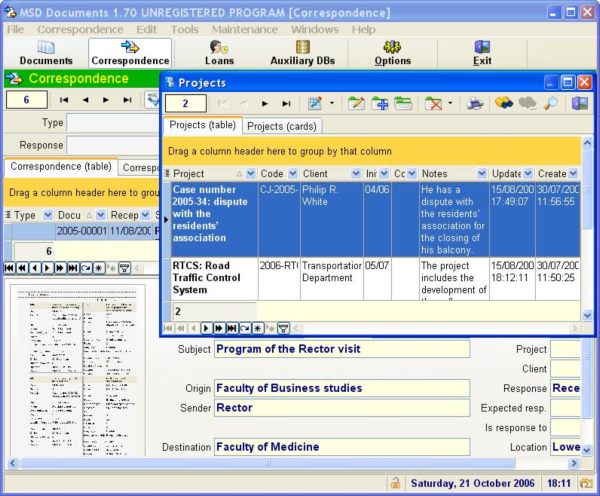The width and height of the screenshot is (600, 496).
Task: Click the padlock icon in status bar
Action: (396, 484)
